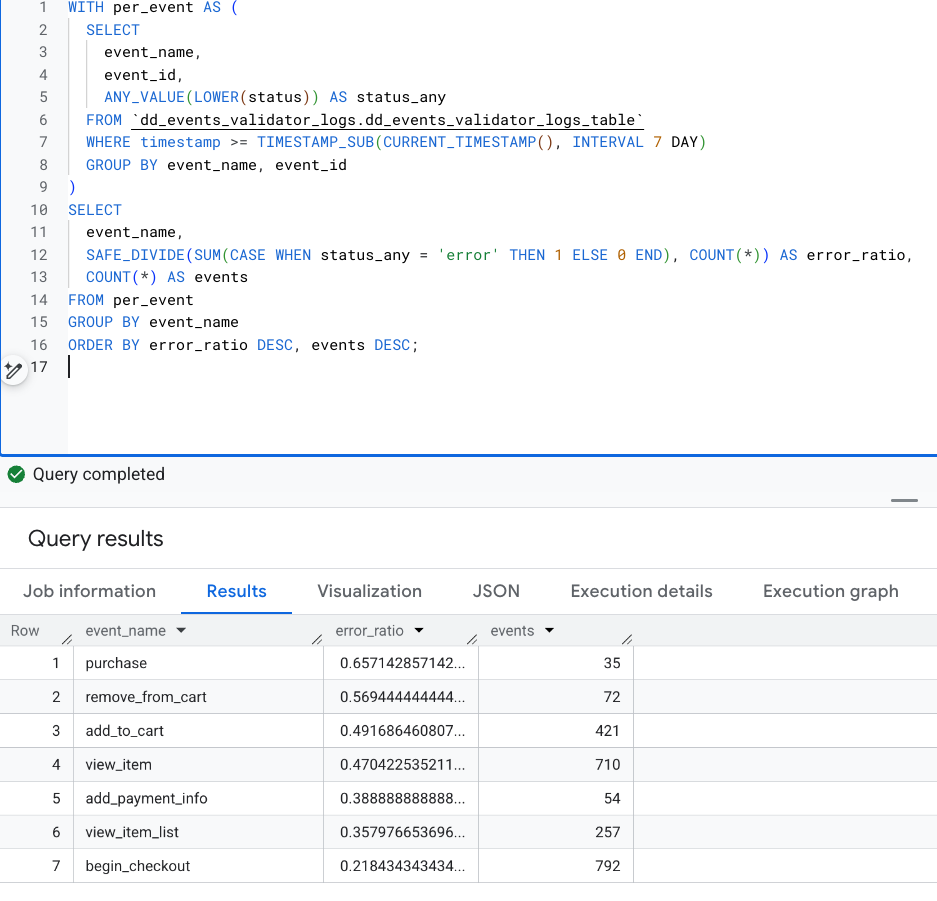Click SAFE_DIVIDE on line 12

[x=135, y=255]
